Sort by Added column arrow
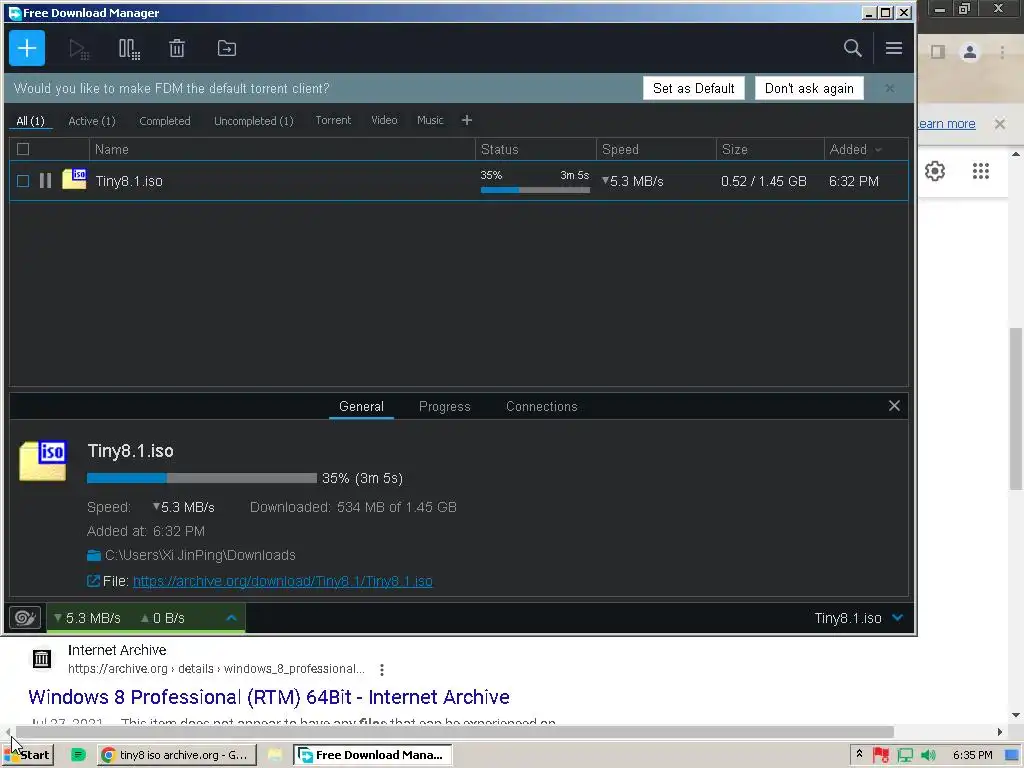The image size is (1024, 768). [x=878, y=150]
